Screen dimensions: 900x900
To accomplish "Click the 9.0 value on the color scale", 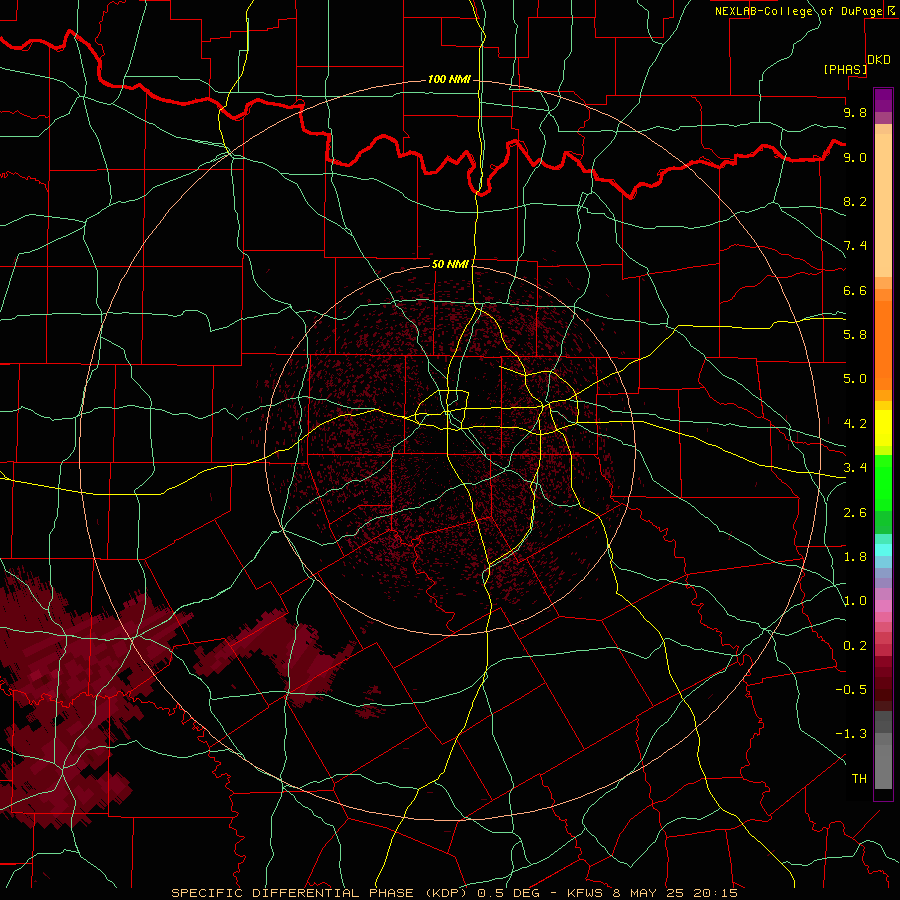I will (855, 157).
